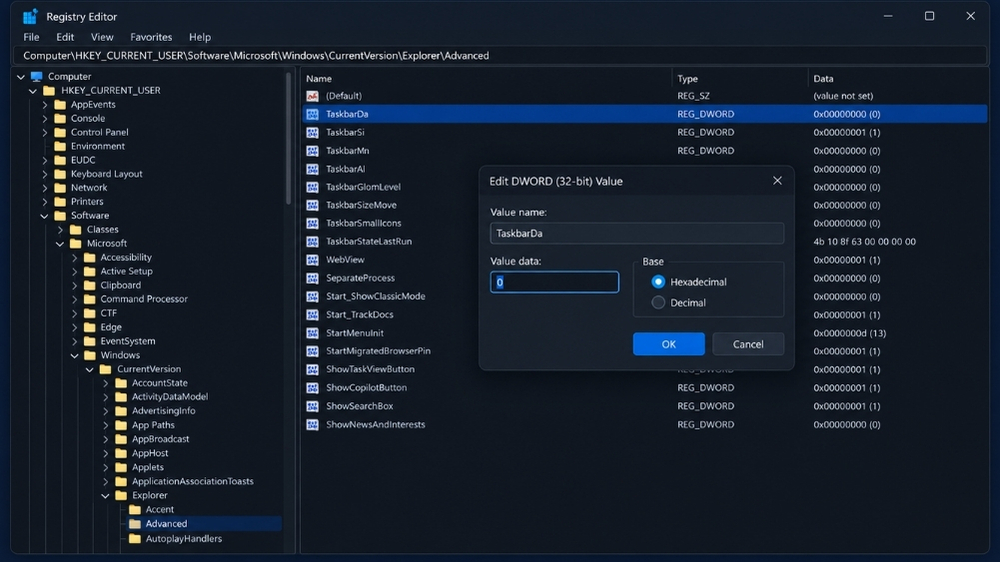Click the Computer icon in the tree
This screenshot has height=562, width=1000.
pyautogui.click(x=36, y=77)
